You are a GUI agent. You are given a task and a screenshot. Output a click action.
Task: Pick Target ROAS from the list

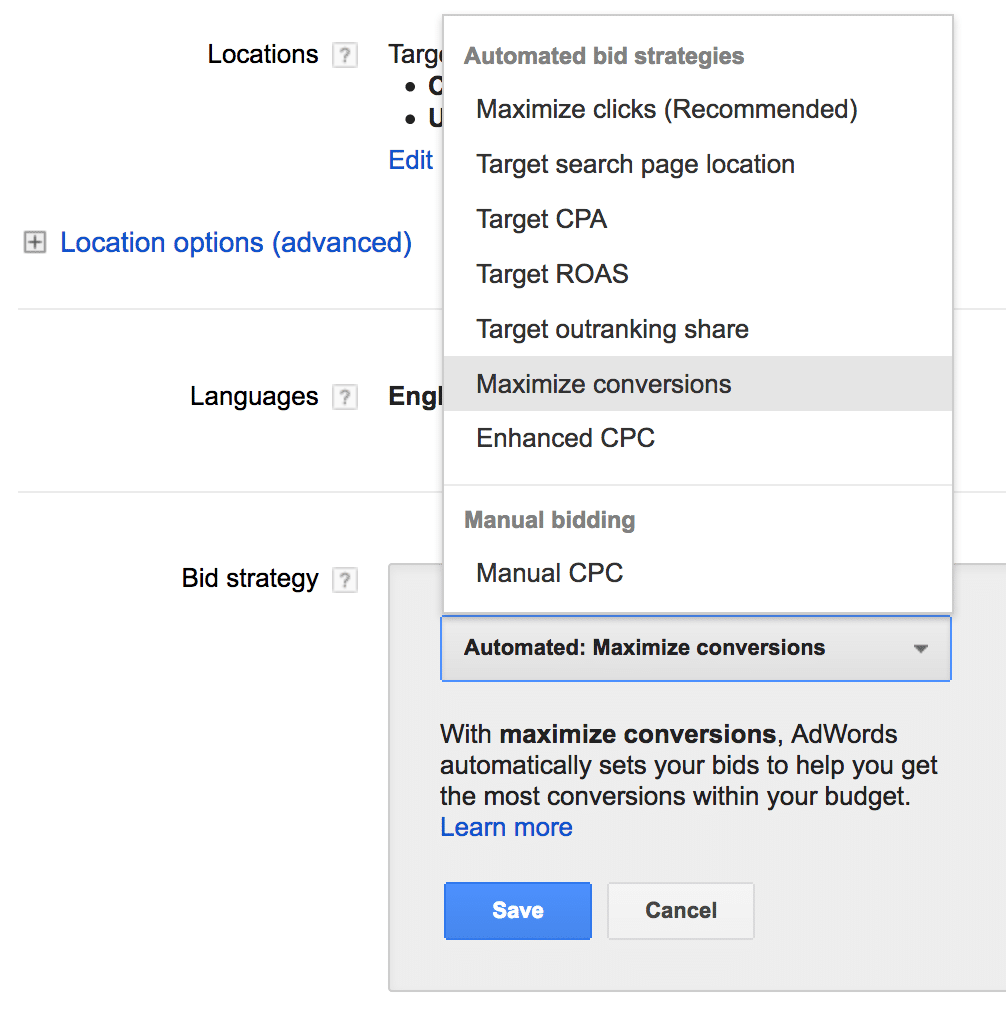[x=552, y=274]
